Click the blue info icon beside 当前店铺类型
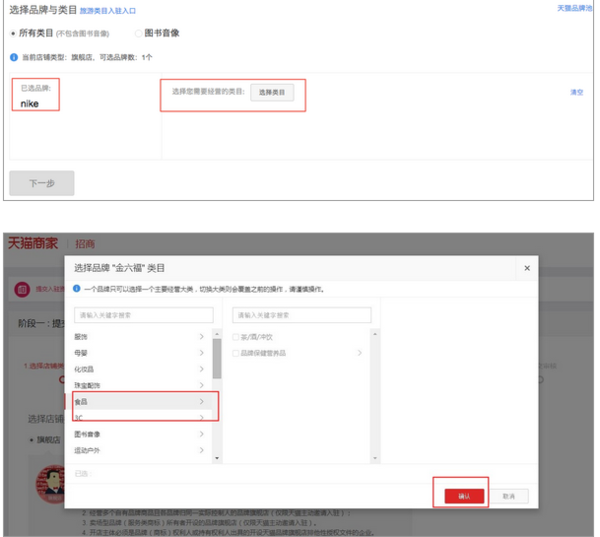 [x=14, y=57]
